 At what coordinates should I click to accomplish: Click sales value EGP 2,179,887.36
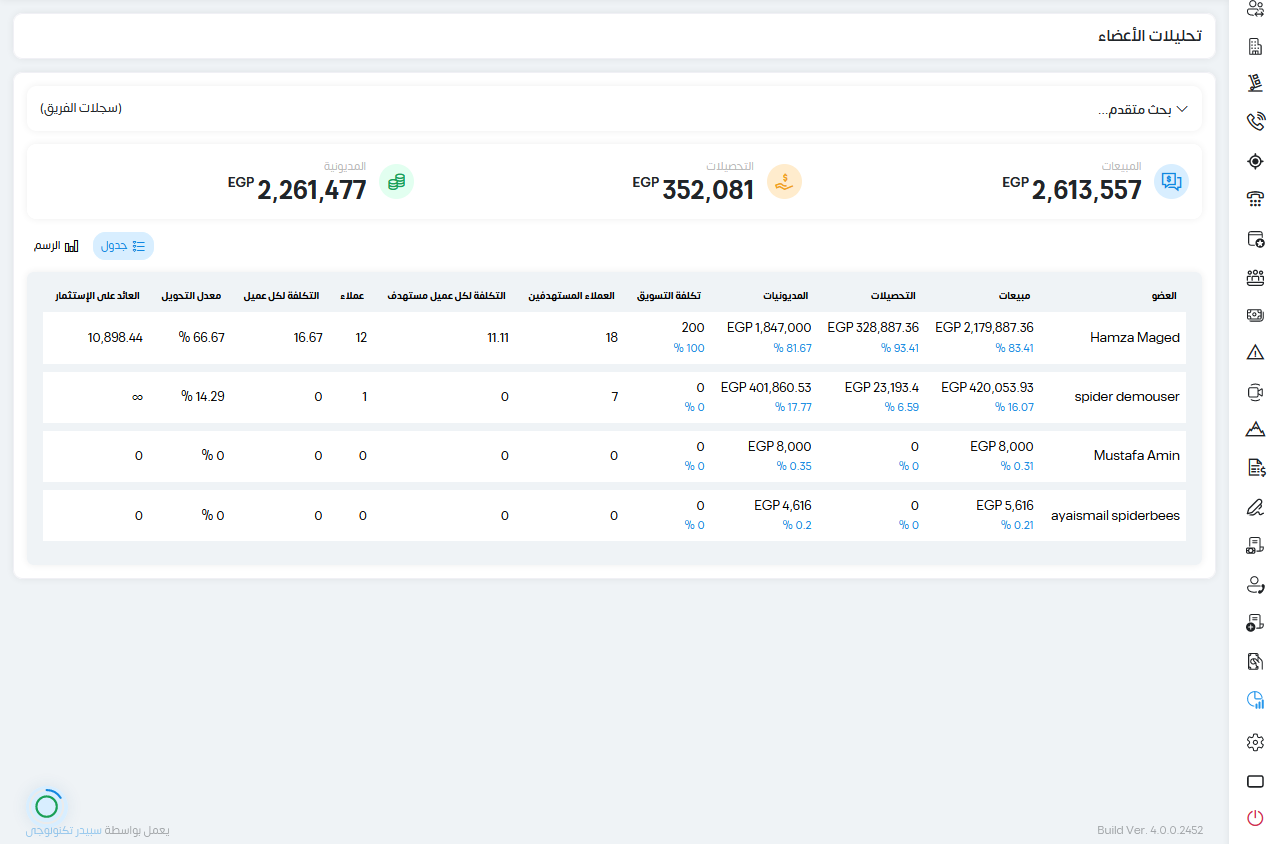pyautogui.click(x=984, y=328)
